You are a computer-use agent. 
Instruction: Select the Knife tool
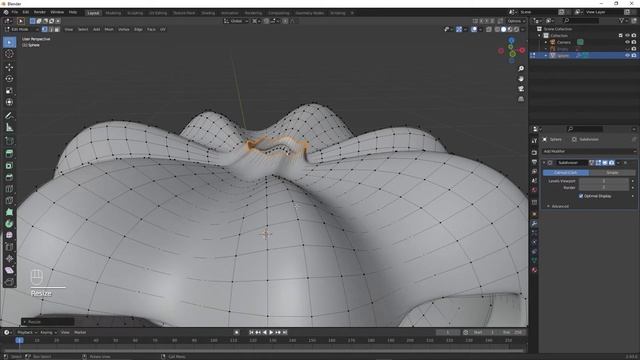tap(9, 200)
